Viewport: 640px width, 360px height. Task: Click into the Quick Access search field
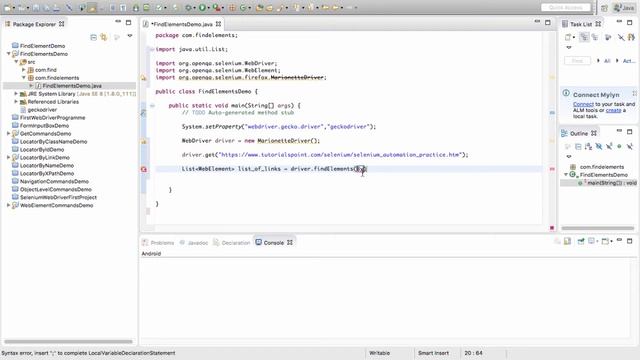566,7
